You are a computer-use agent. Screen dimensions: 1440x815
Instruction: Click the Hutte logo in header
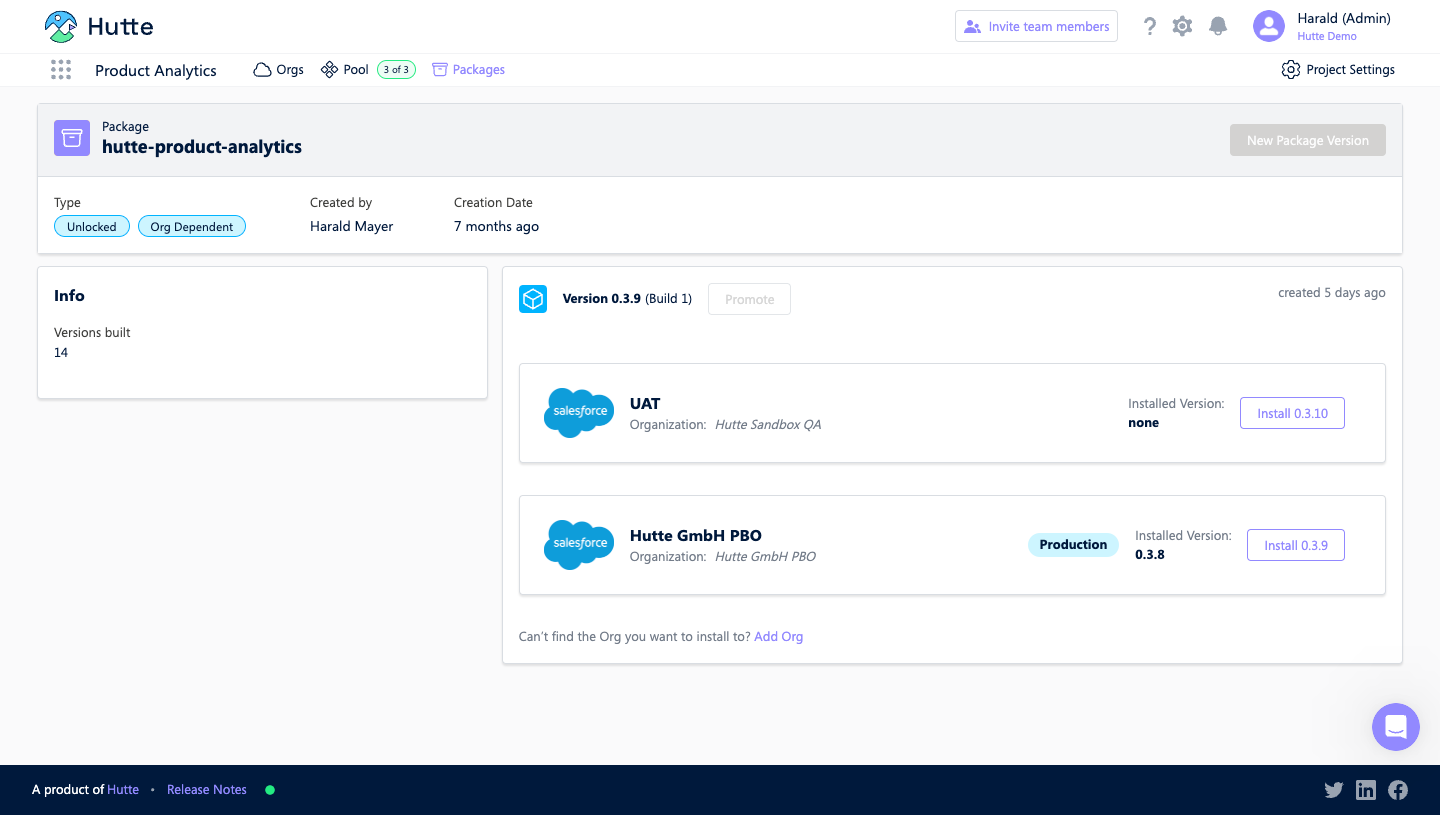(99, 27)
